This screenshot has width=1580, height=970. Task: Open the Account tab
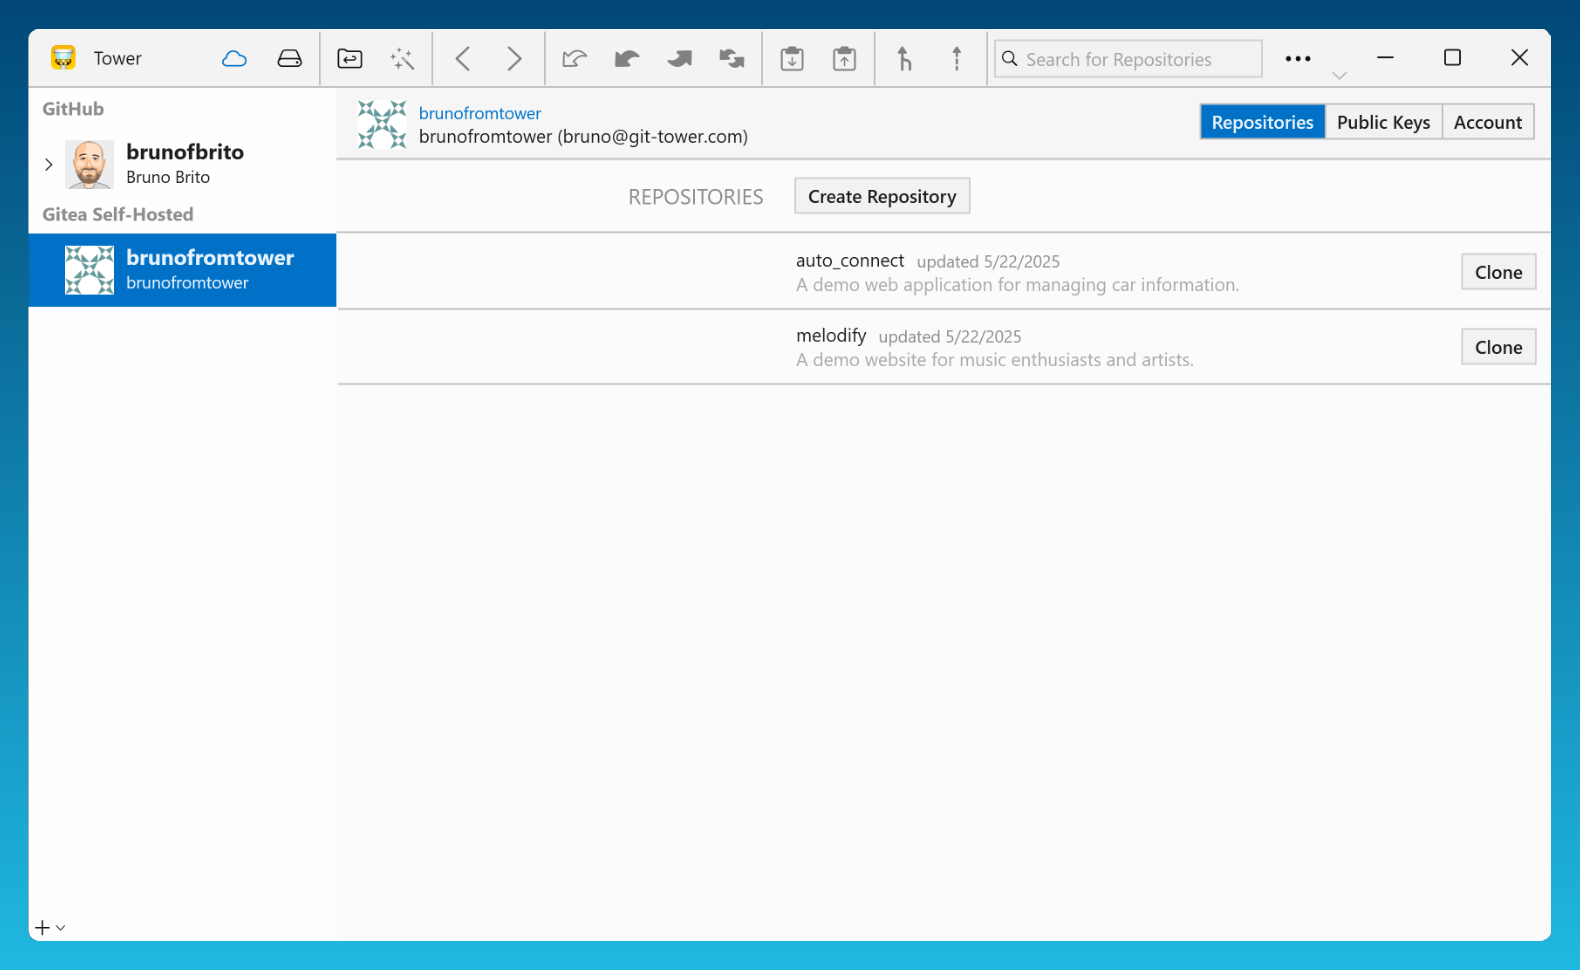1487,122
